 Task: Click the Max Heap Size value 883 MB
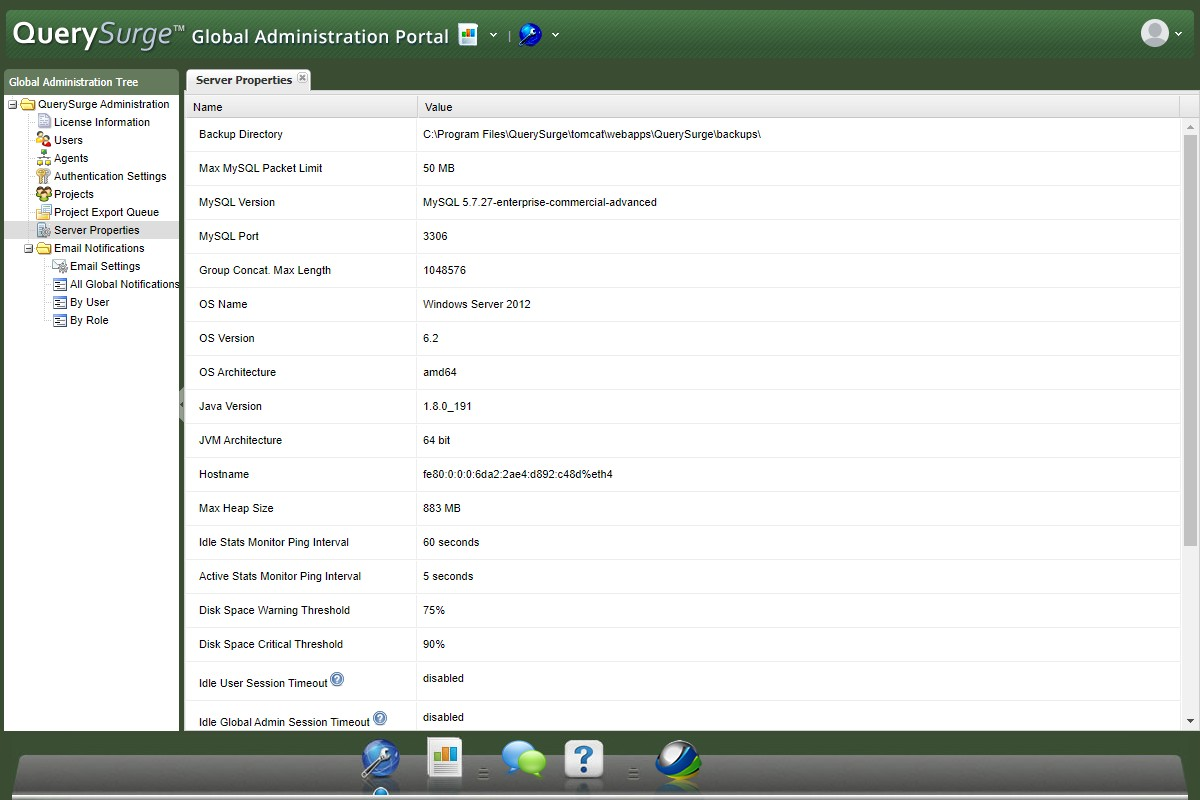click(442, 508)
